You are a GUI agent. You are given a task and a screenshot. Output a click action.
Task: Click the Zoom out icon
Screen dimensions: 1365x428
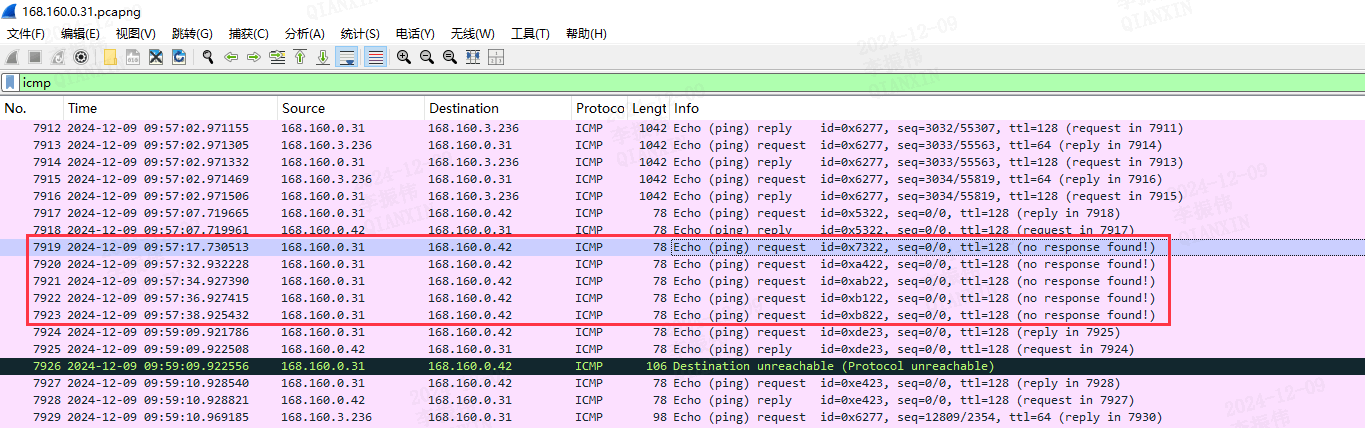[427, 57]
